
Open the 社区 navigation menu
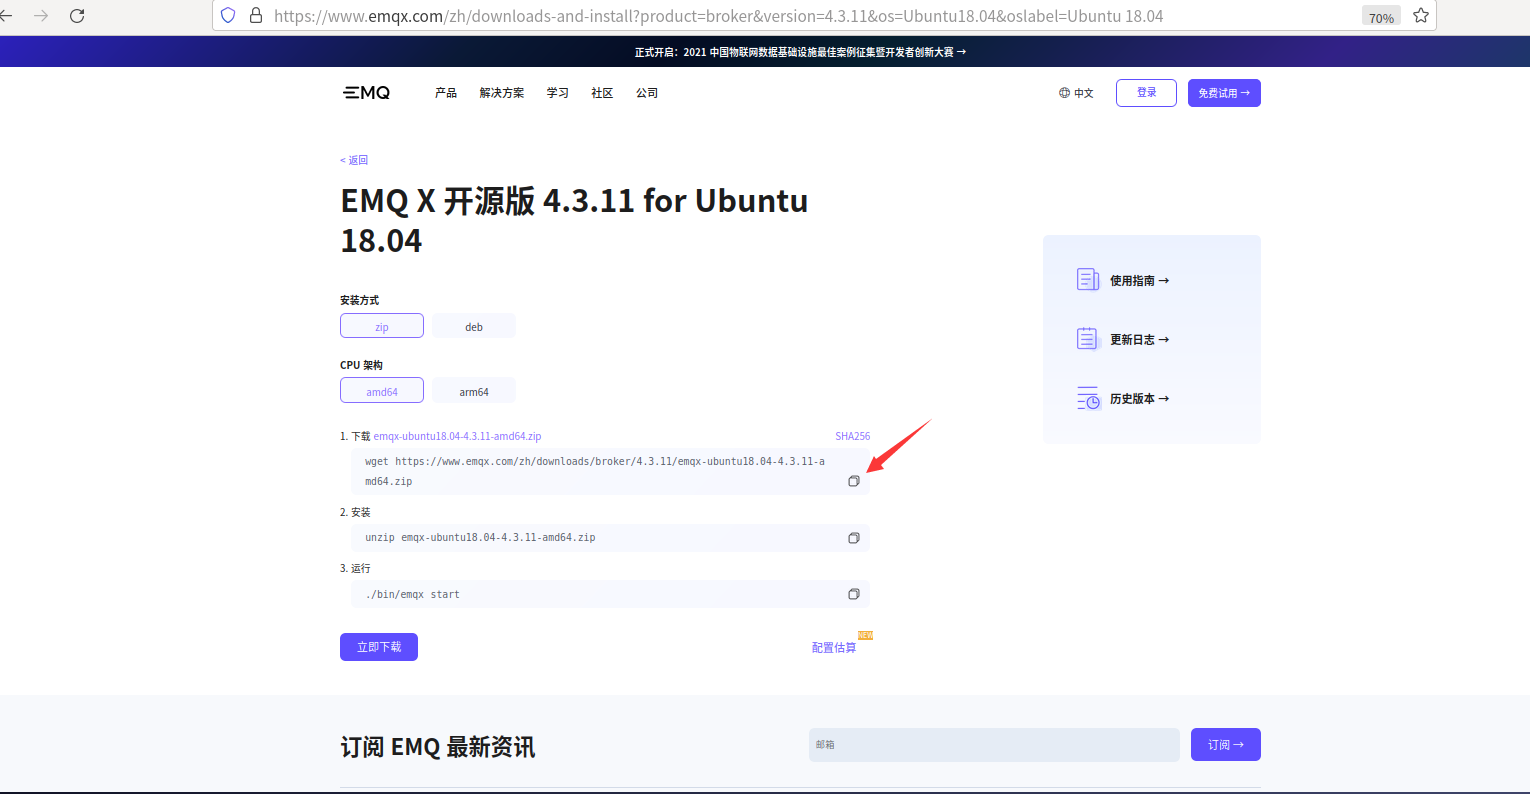(602, 93)
